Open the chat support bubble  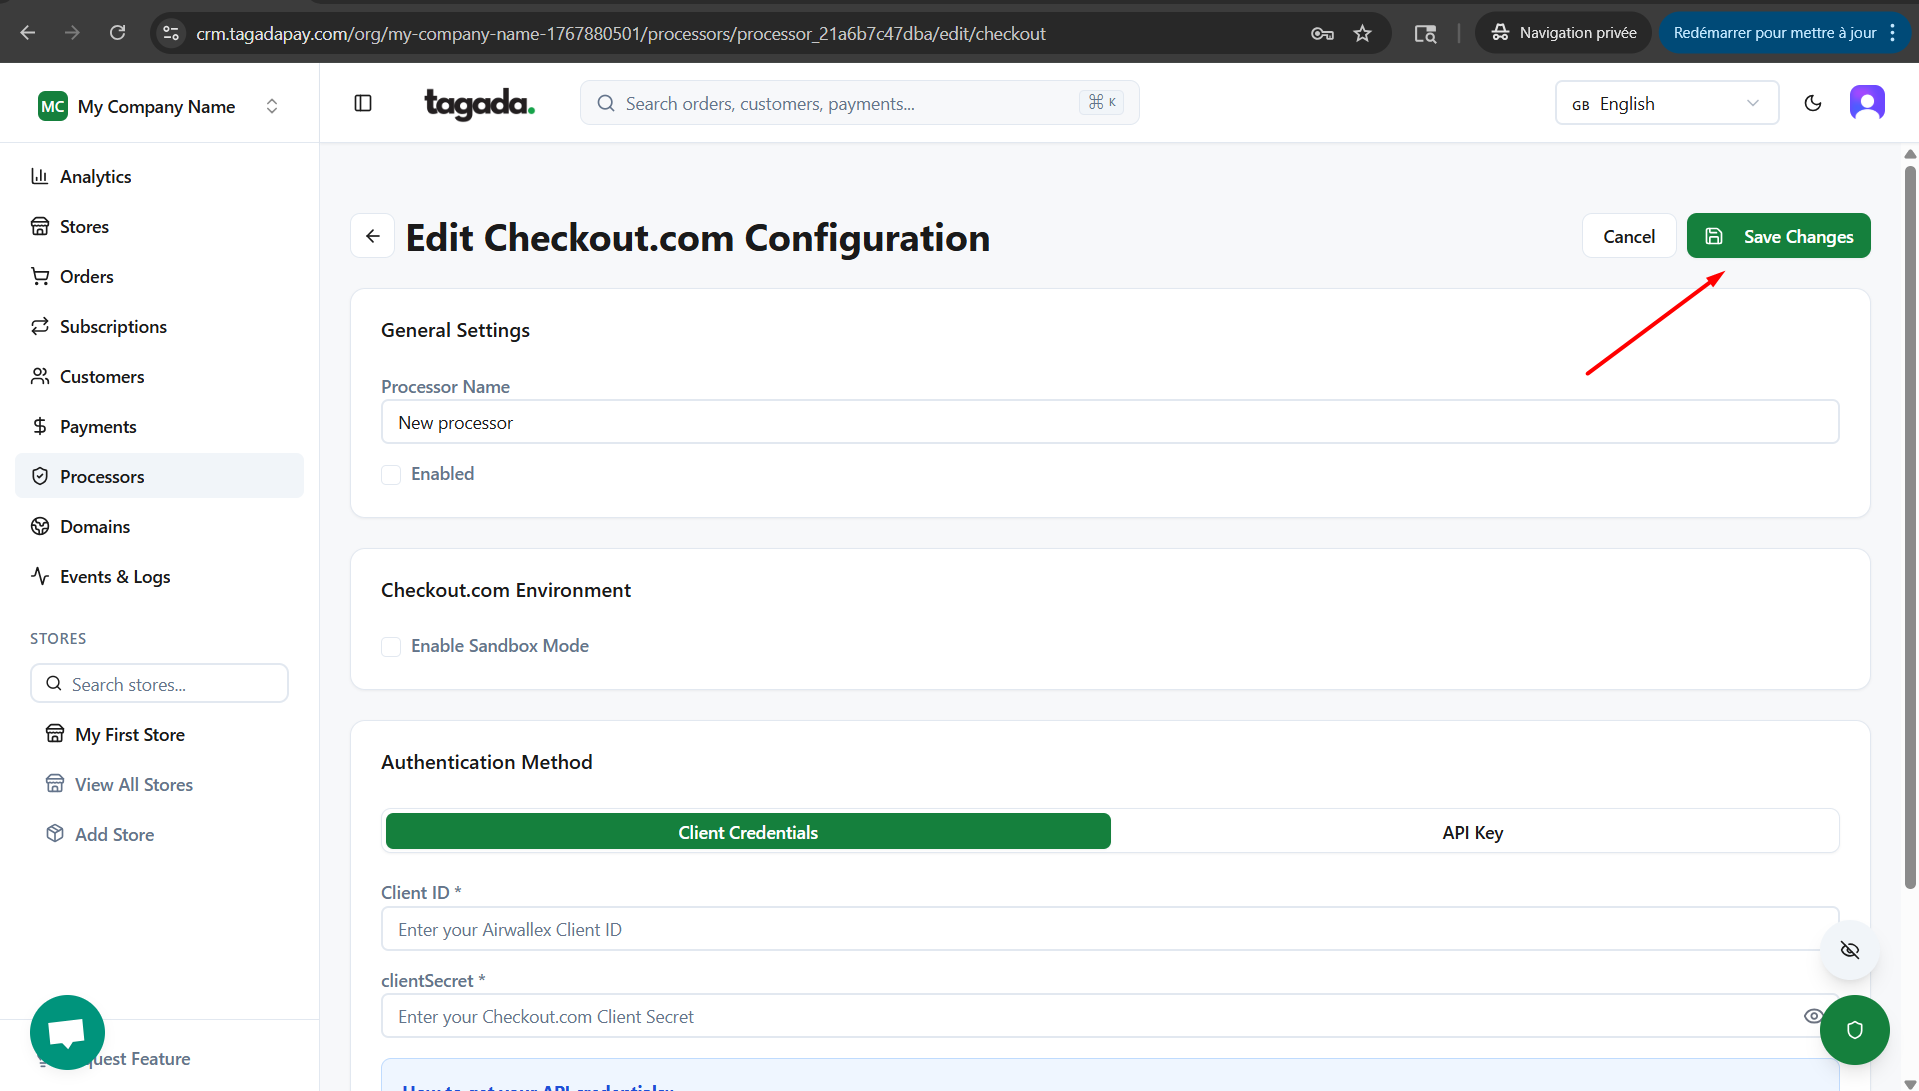67,1031
